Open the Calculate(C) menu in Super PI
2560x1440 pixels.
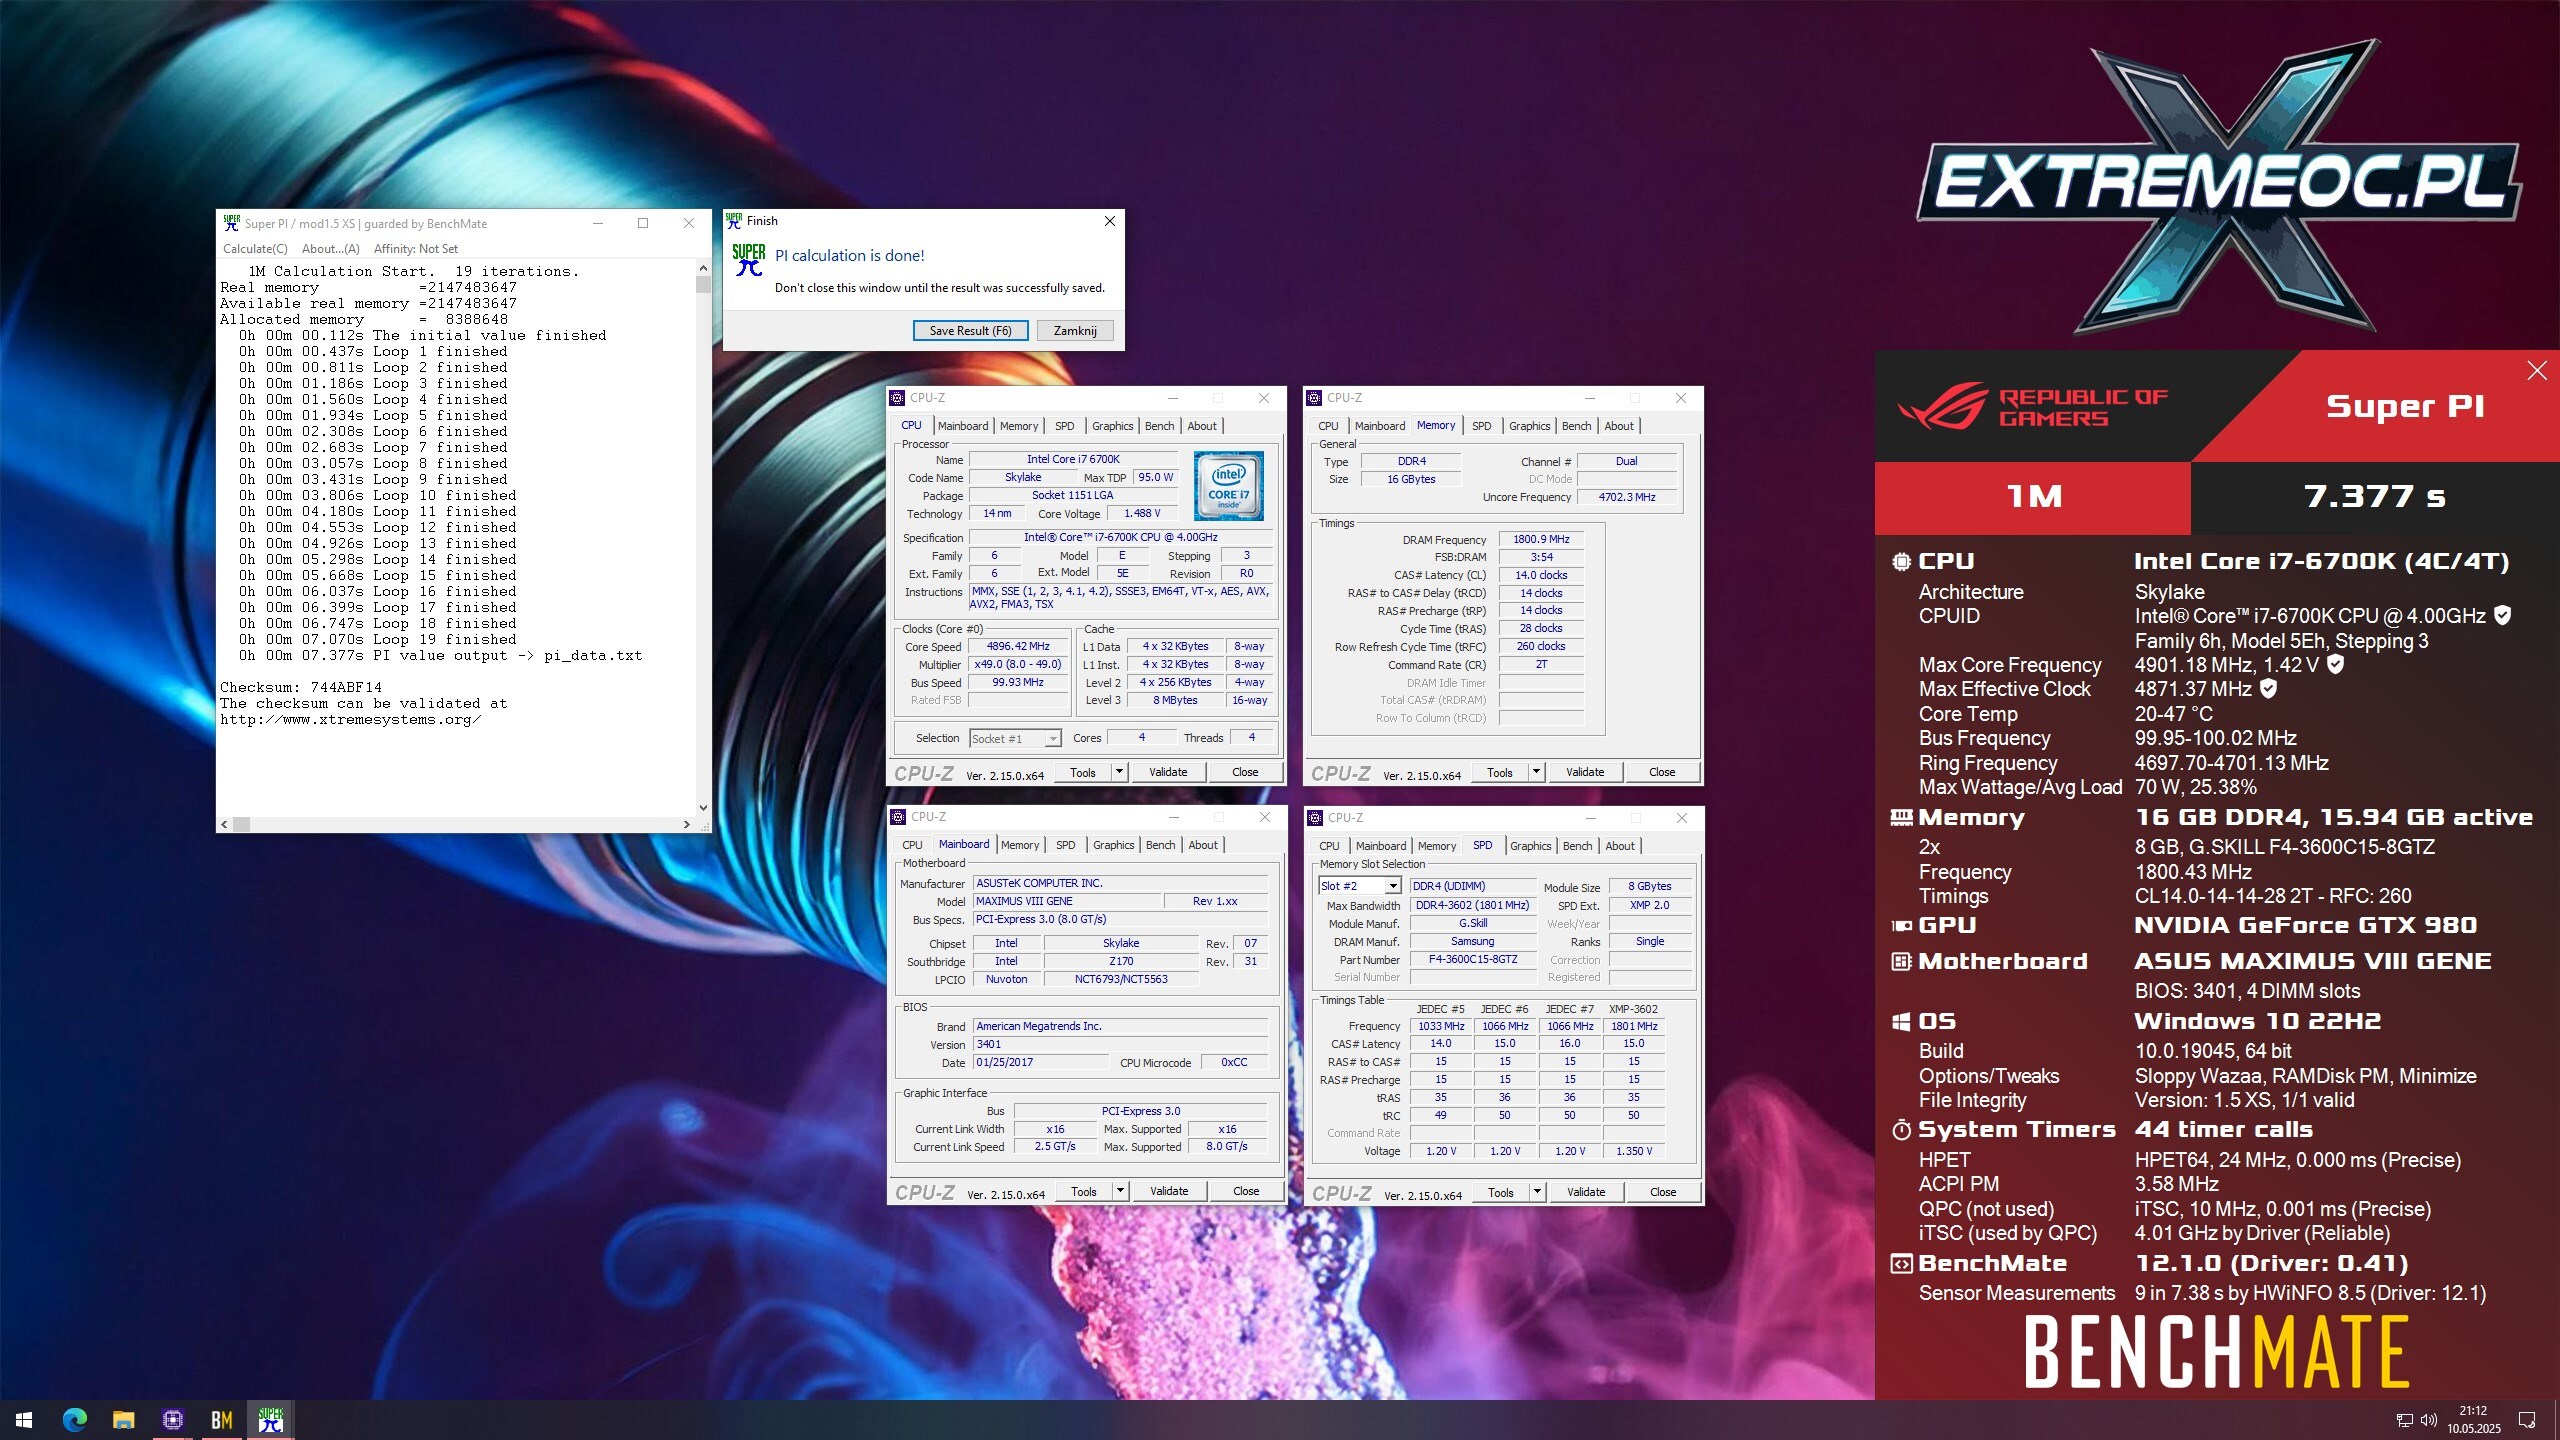coord(255,249)
